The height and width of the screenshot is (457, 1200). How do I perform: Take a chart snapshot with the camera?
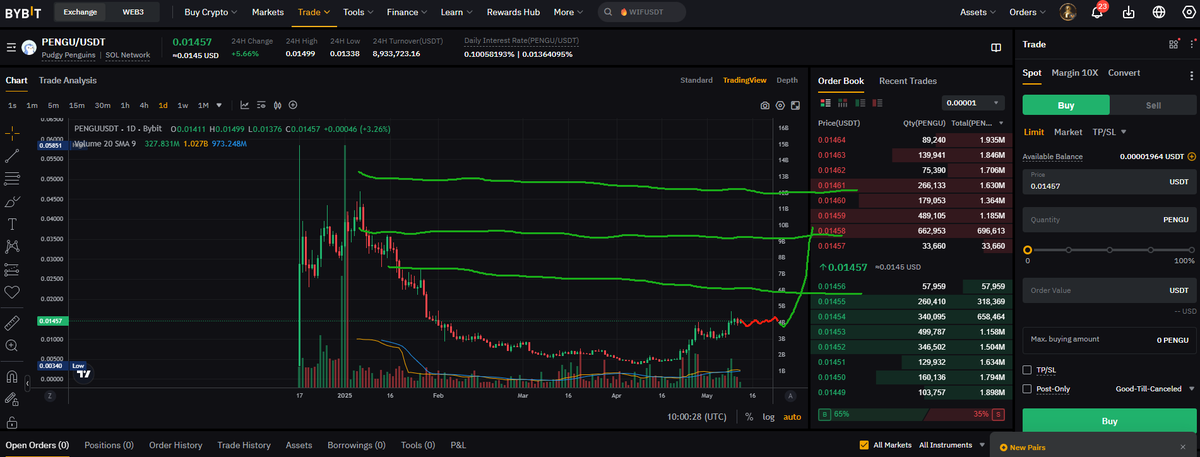pyautogui.click(x=765, y=105)
